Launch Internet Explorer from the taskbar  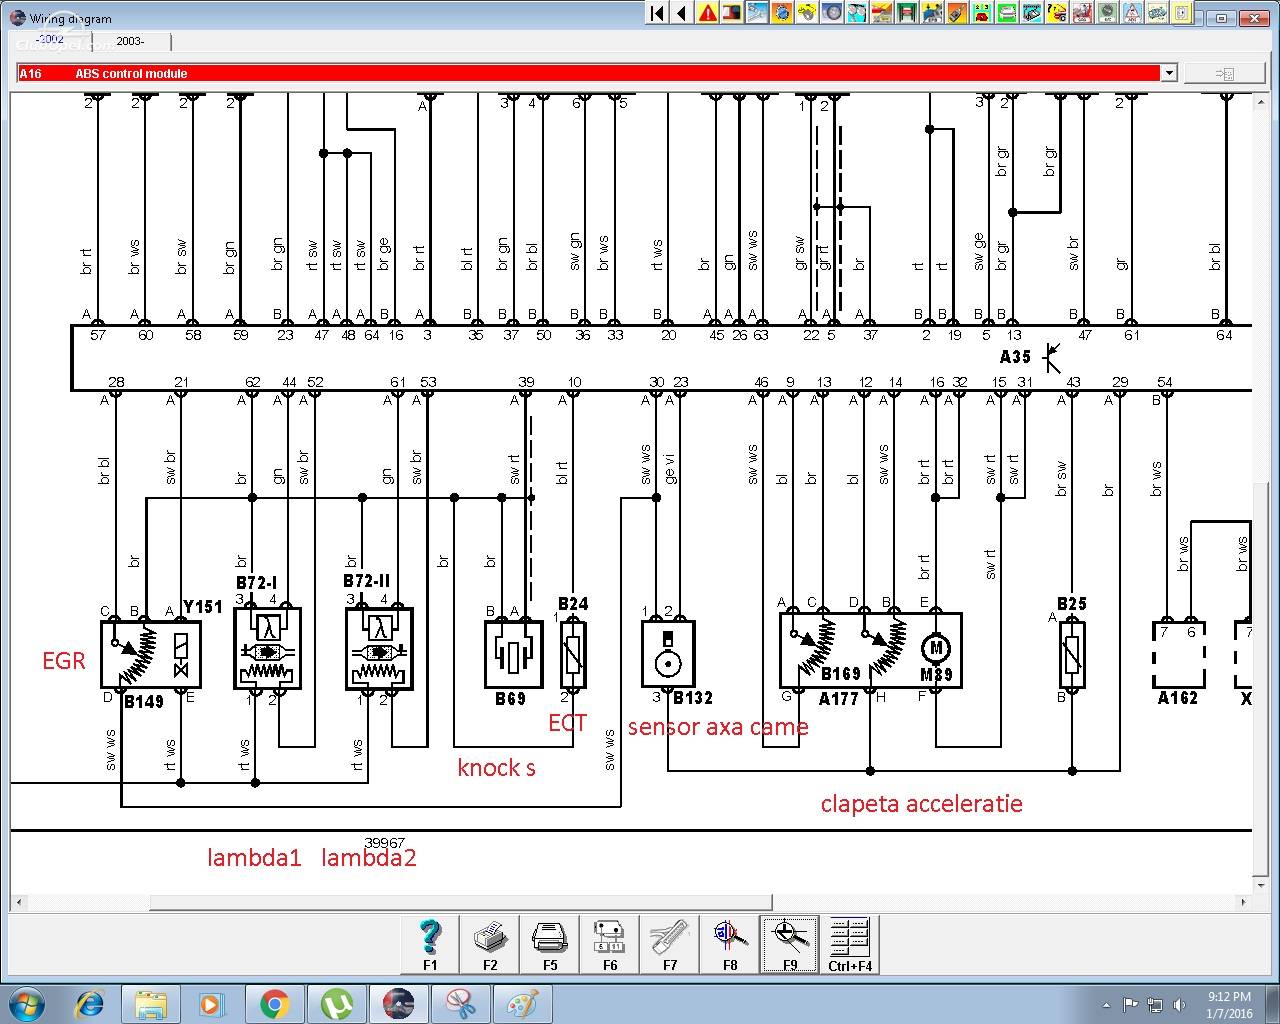[90, 1003]
